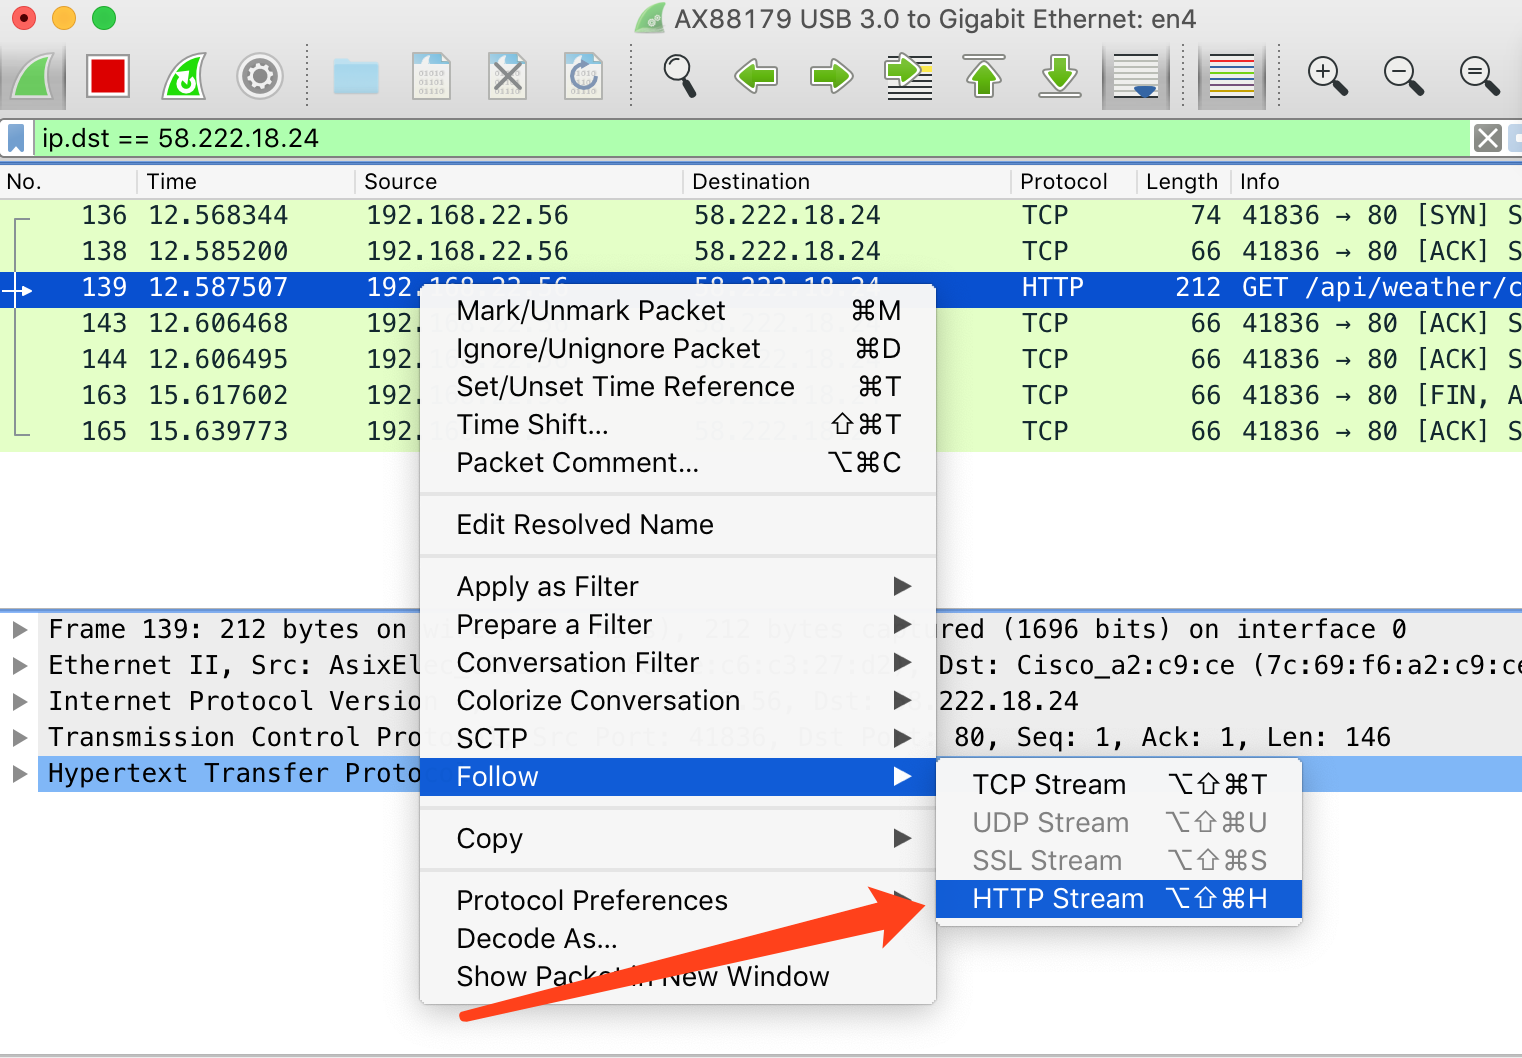
Task: Zoom in on packet text
Action: click(1328, 76)
